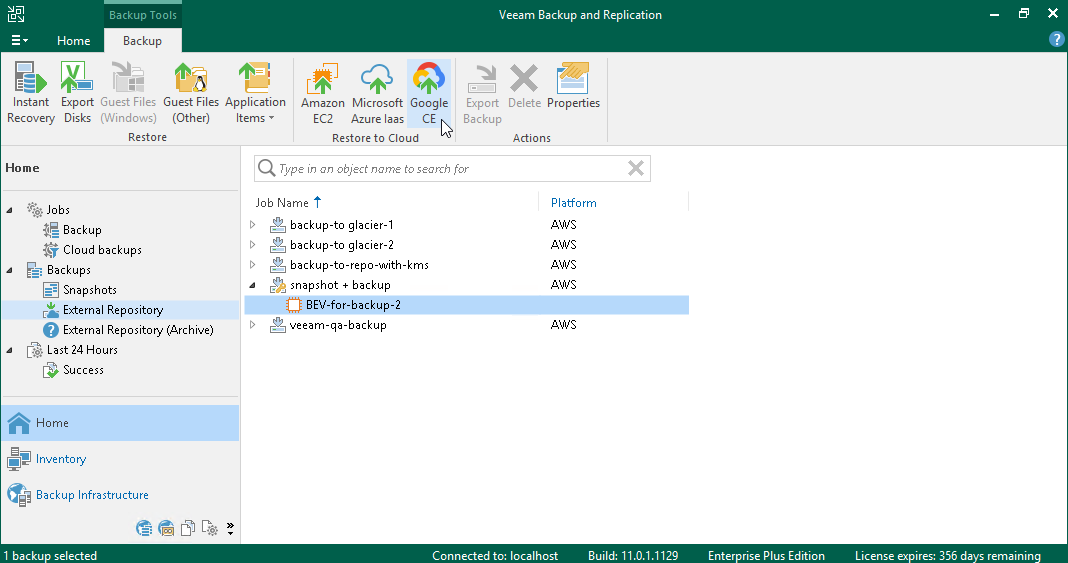Select Jobs in the navigation tree
Screen dimensions: 1068x563
(58, 210)
